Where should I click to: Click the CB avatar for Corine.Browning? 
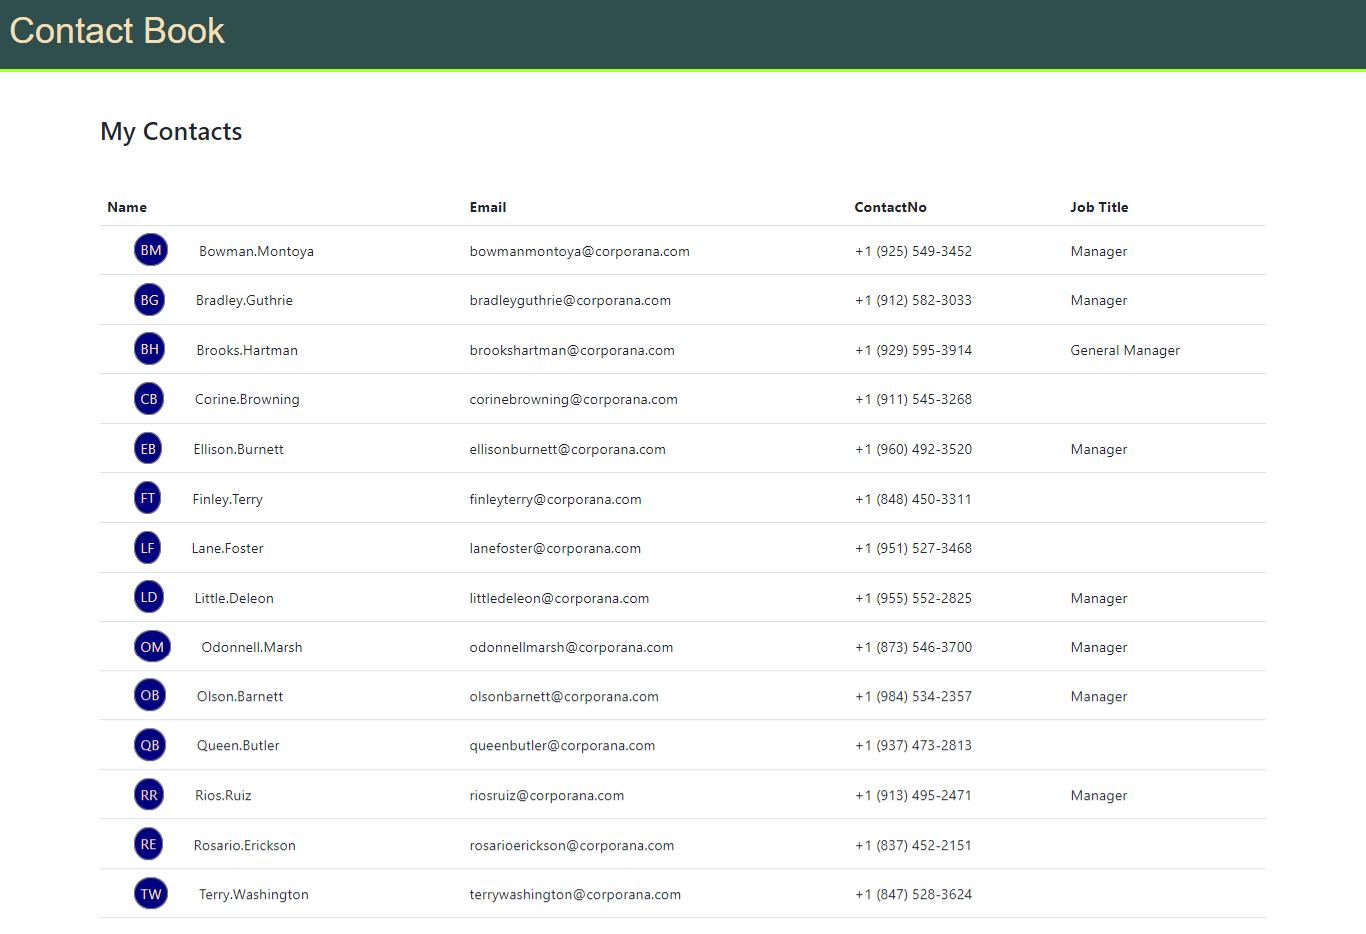pos(149,399)
